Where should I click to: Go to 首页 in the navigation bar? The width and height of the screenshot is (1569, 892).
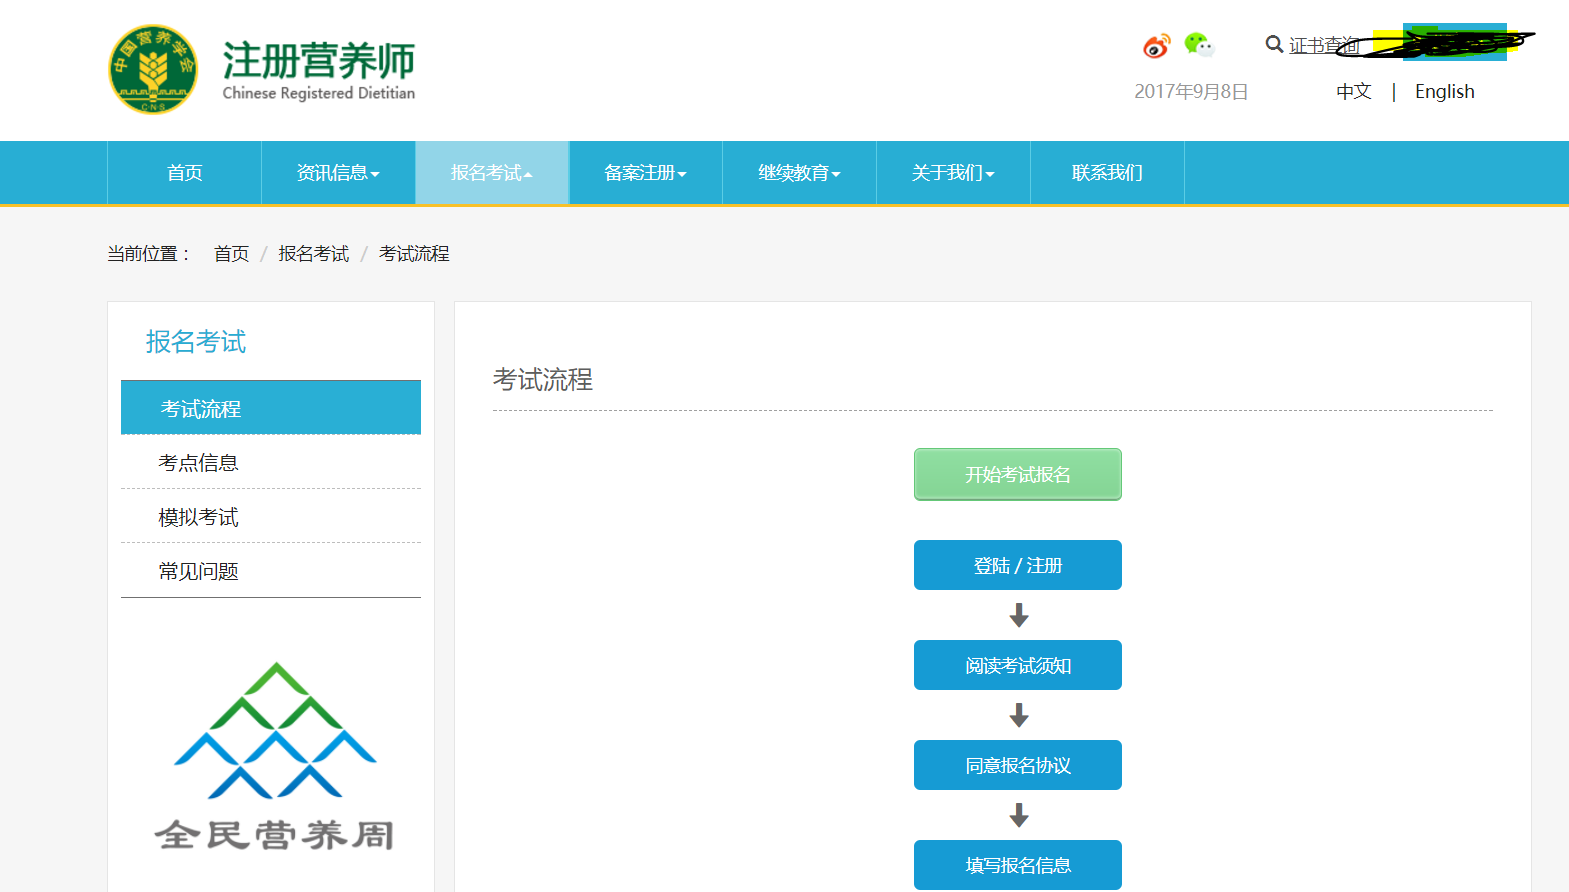point(185,173)
